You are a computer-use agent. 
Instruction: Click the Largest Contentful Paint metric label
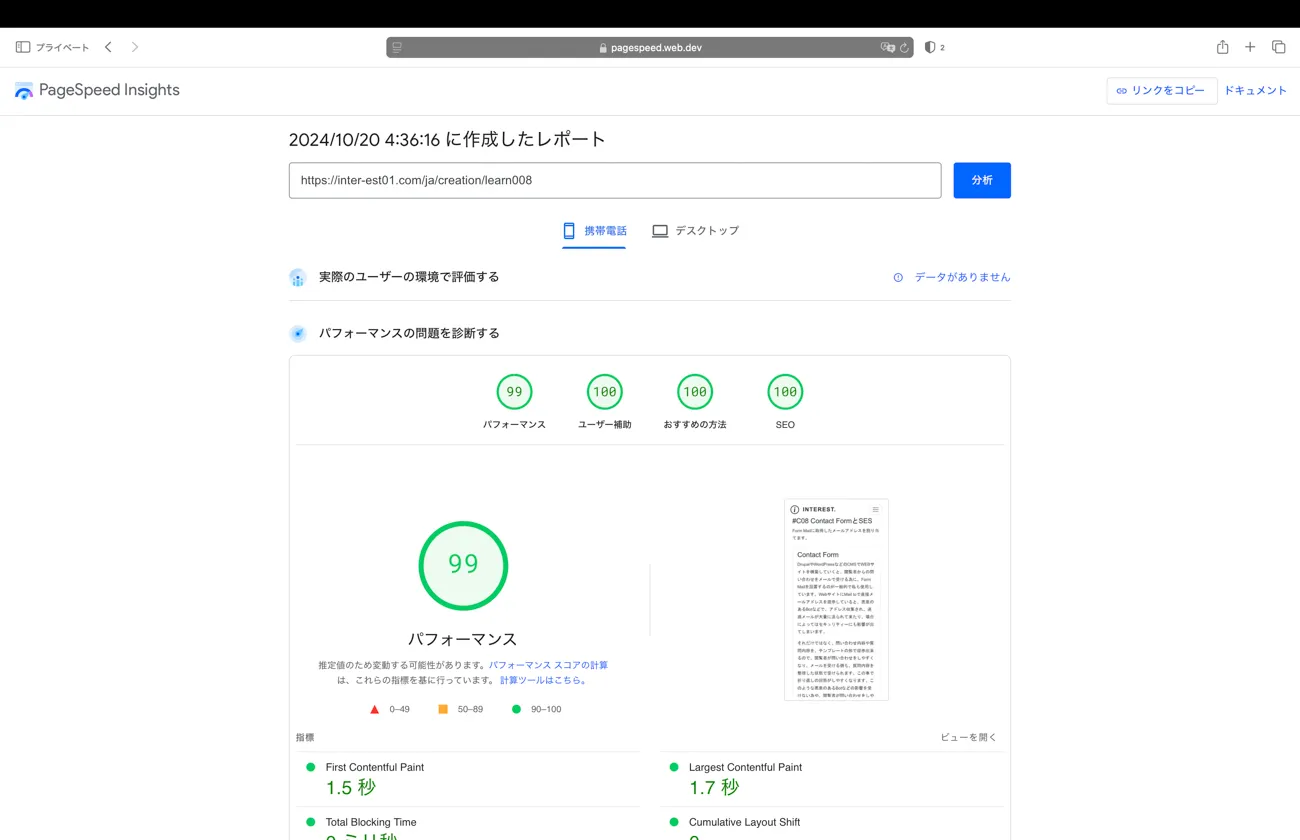click(745, 767)
